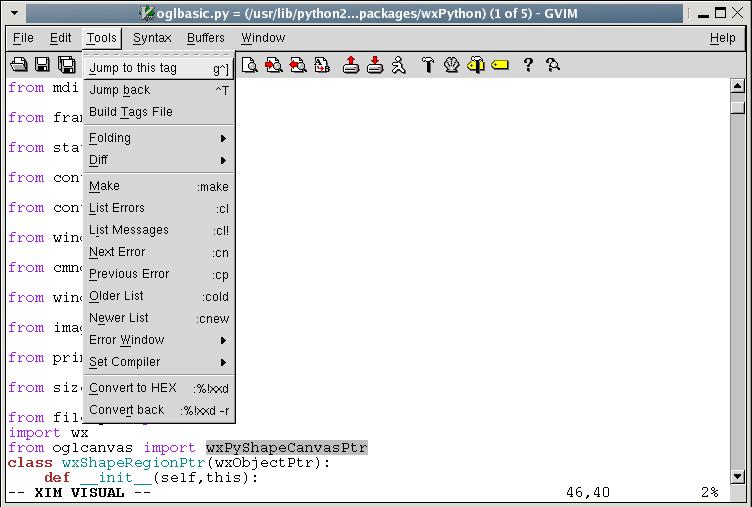The height and width of the screenshot is (507, 752).
Task: Click the vertical scrollbar down arrow
Action: point(737,476)
